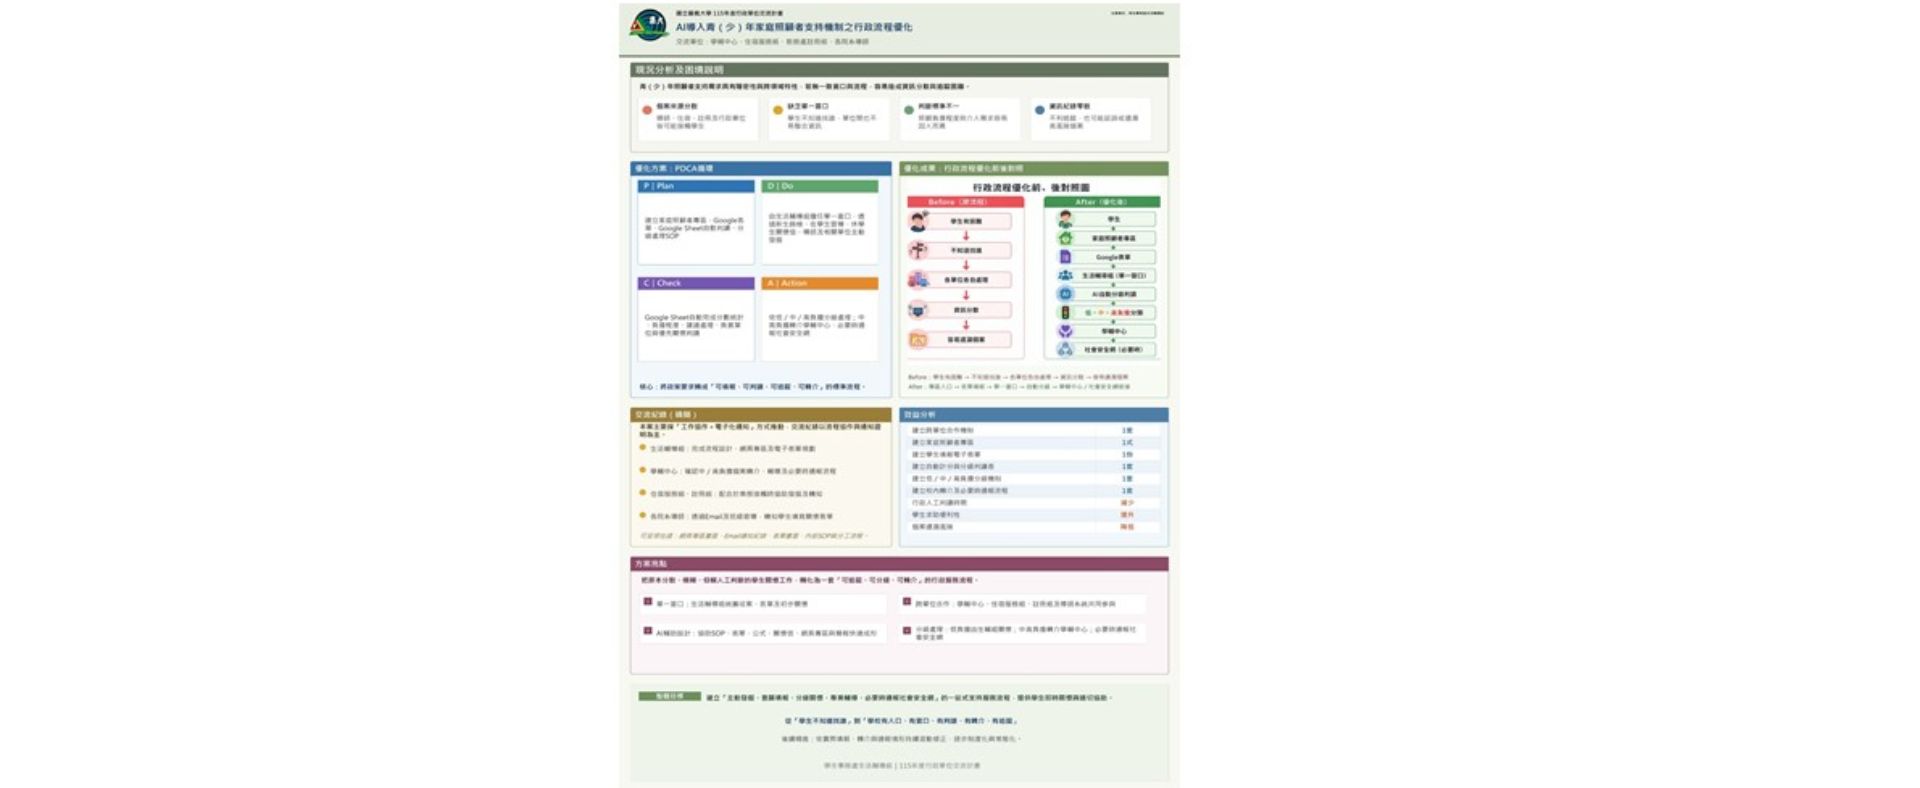Screen dimensions: 1920x788
Task: Click the student icon in the After column
Action: tap(1065, 219)
